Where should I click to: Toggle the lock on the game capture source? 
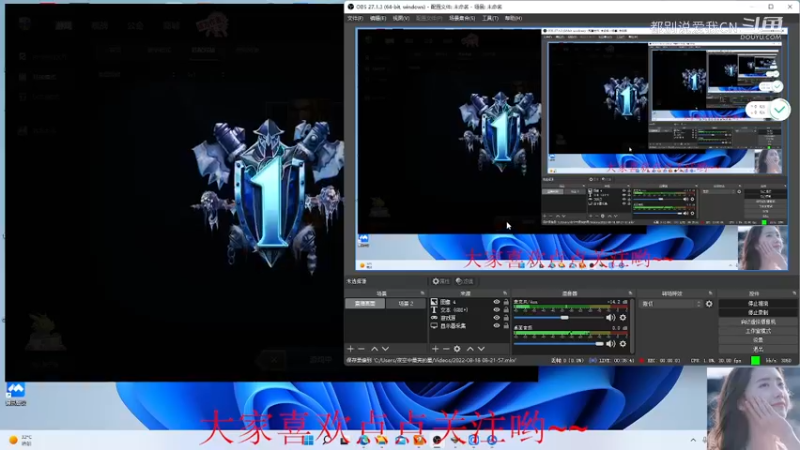[x=506, y=318]
